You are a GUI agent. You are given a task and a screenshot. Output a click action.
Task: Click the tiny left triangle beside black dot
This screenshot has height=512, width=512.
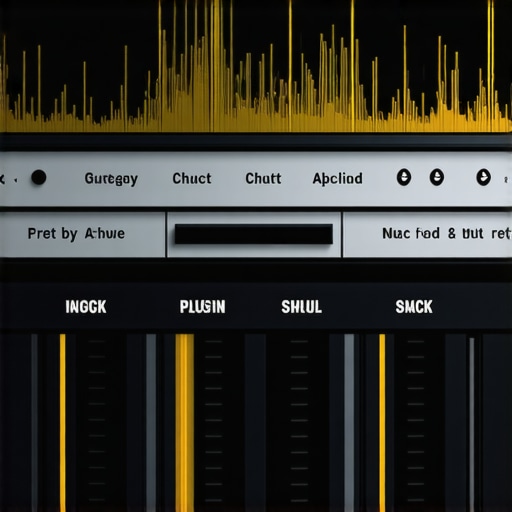tap(16, 180)
